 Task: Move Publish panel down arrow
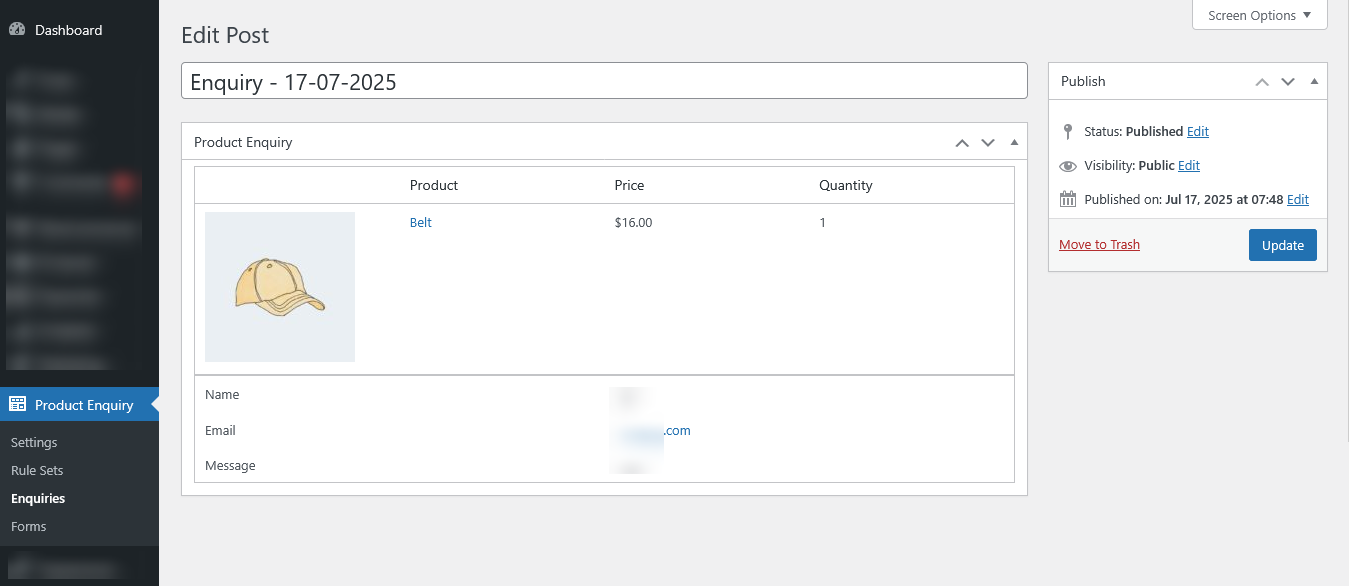[x=1288, y=82]
